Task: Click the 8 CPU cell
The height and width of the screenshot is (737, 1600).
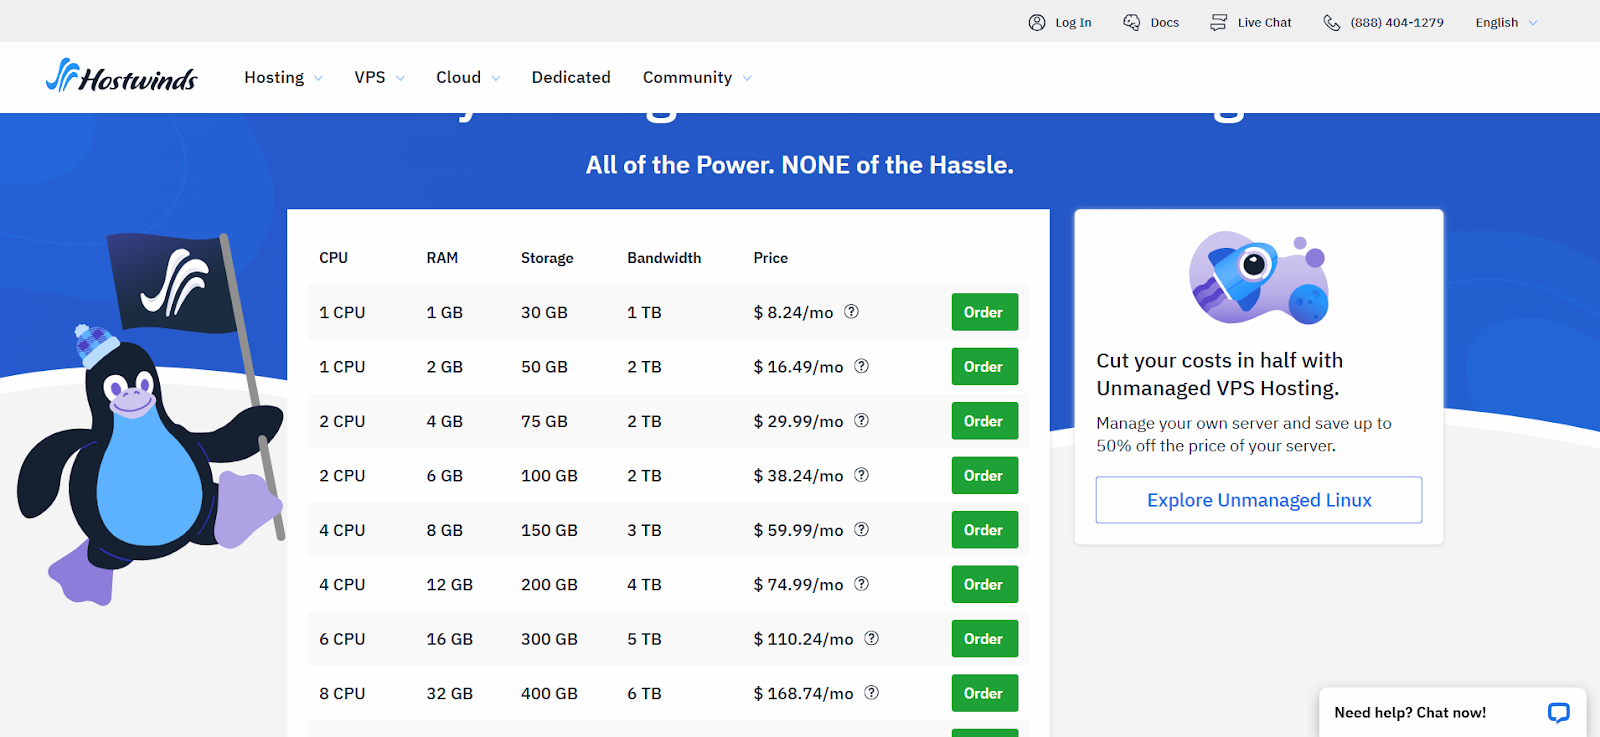Action: pyautogui.click(x=342, y=693)
